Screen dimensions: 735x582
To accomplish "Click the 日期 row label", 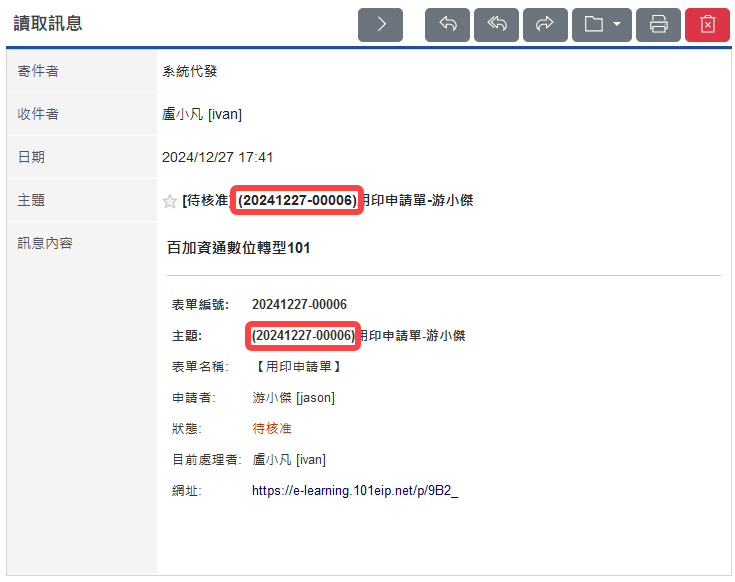I will (x=31, y=157).
